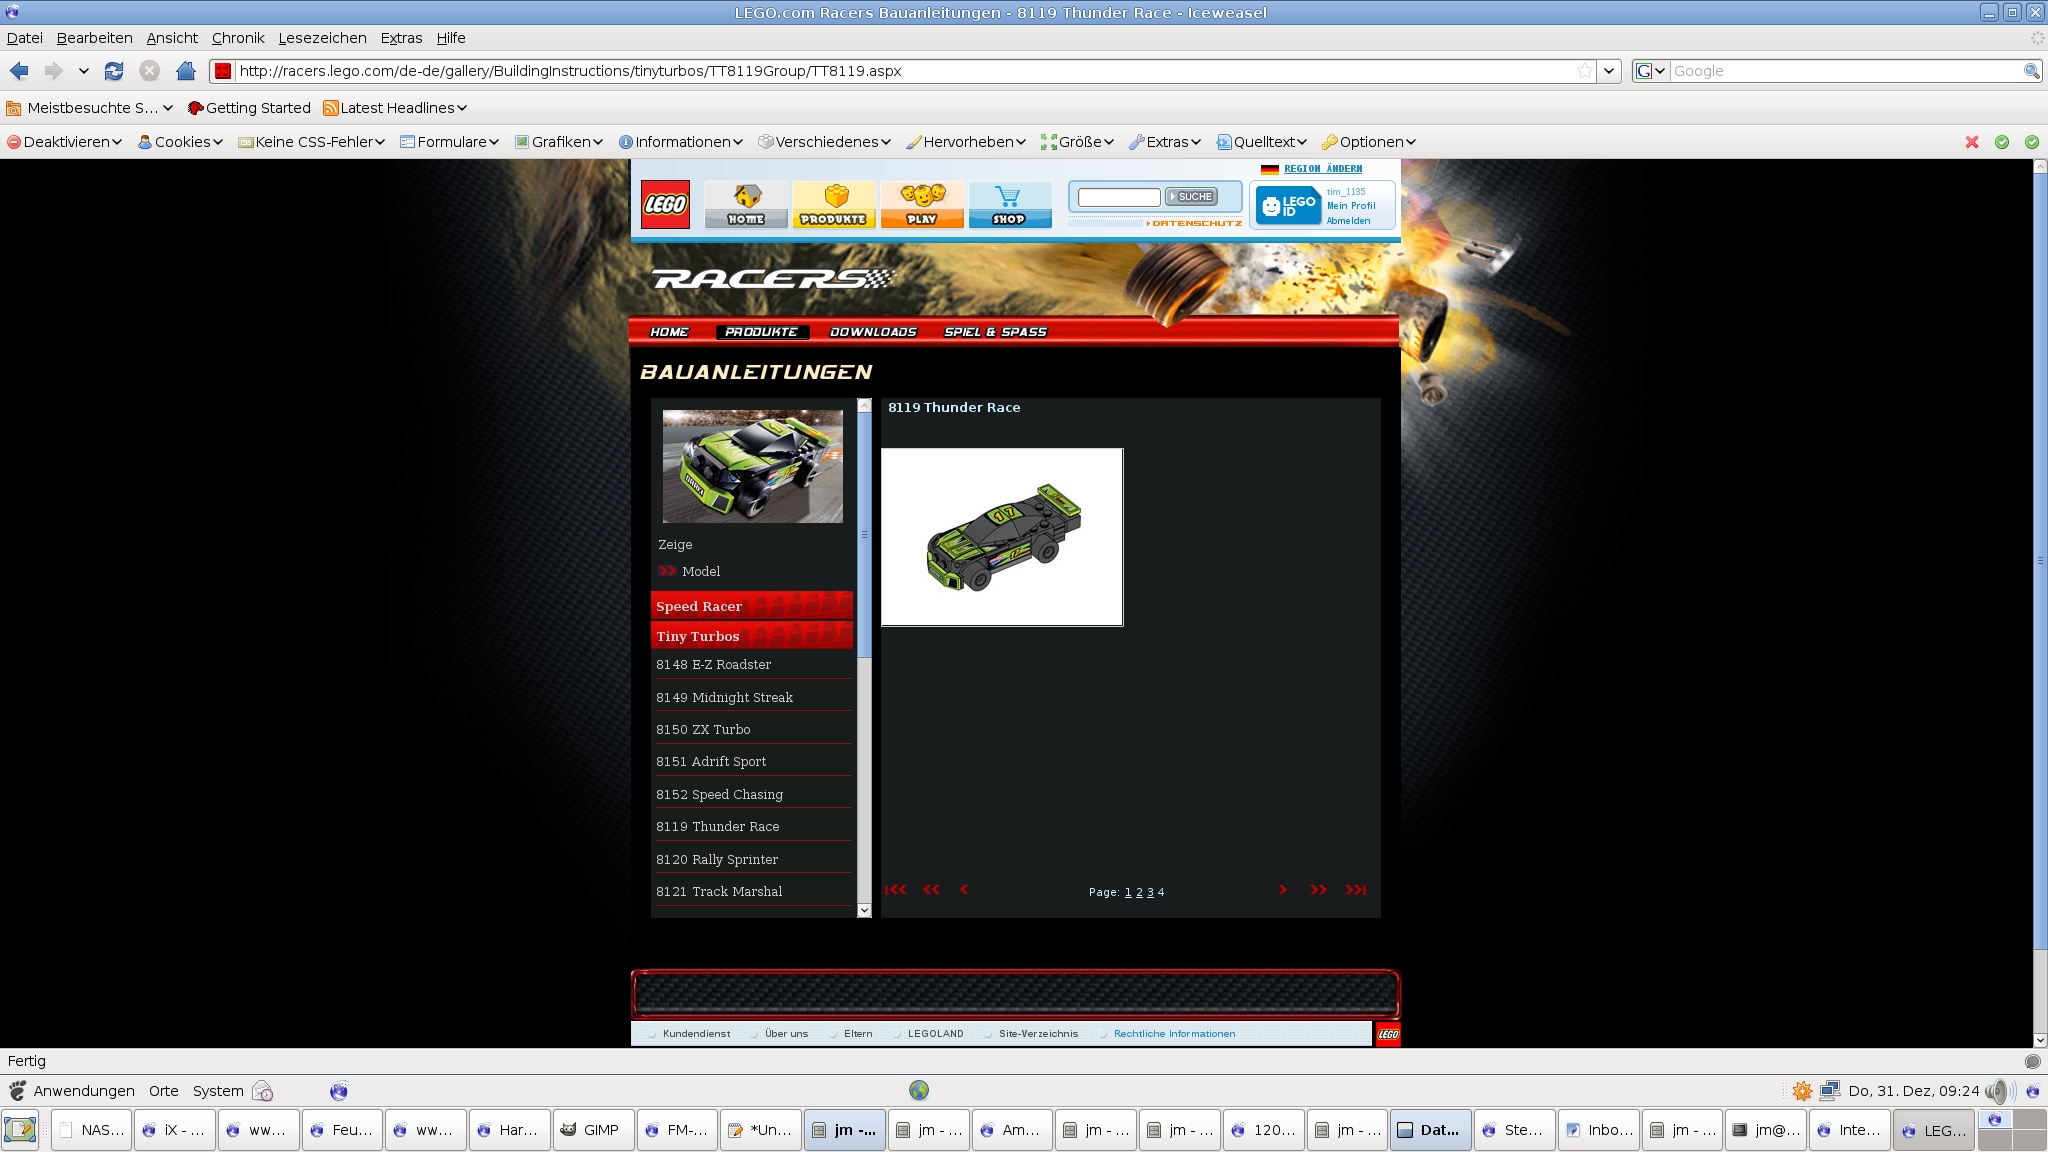Open the LEGO PLAY navigation icon
This screenshot has width=2048, height=1152.
click(922, 205)
